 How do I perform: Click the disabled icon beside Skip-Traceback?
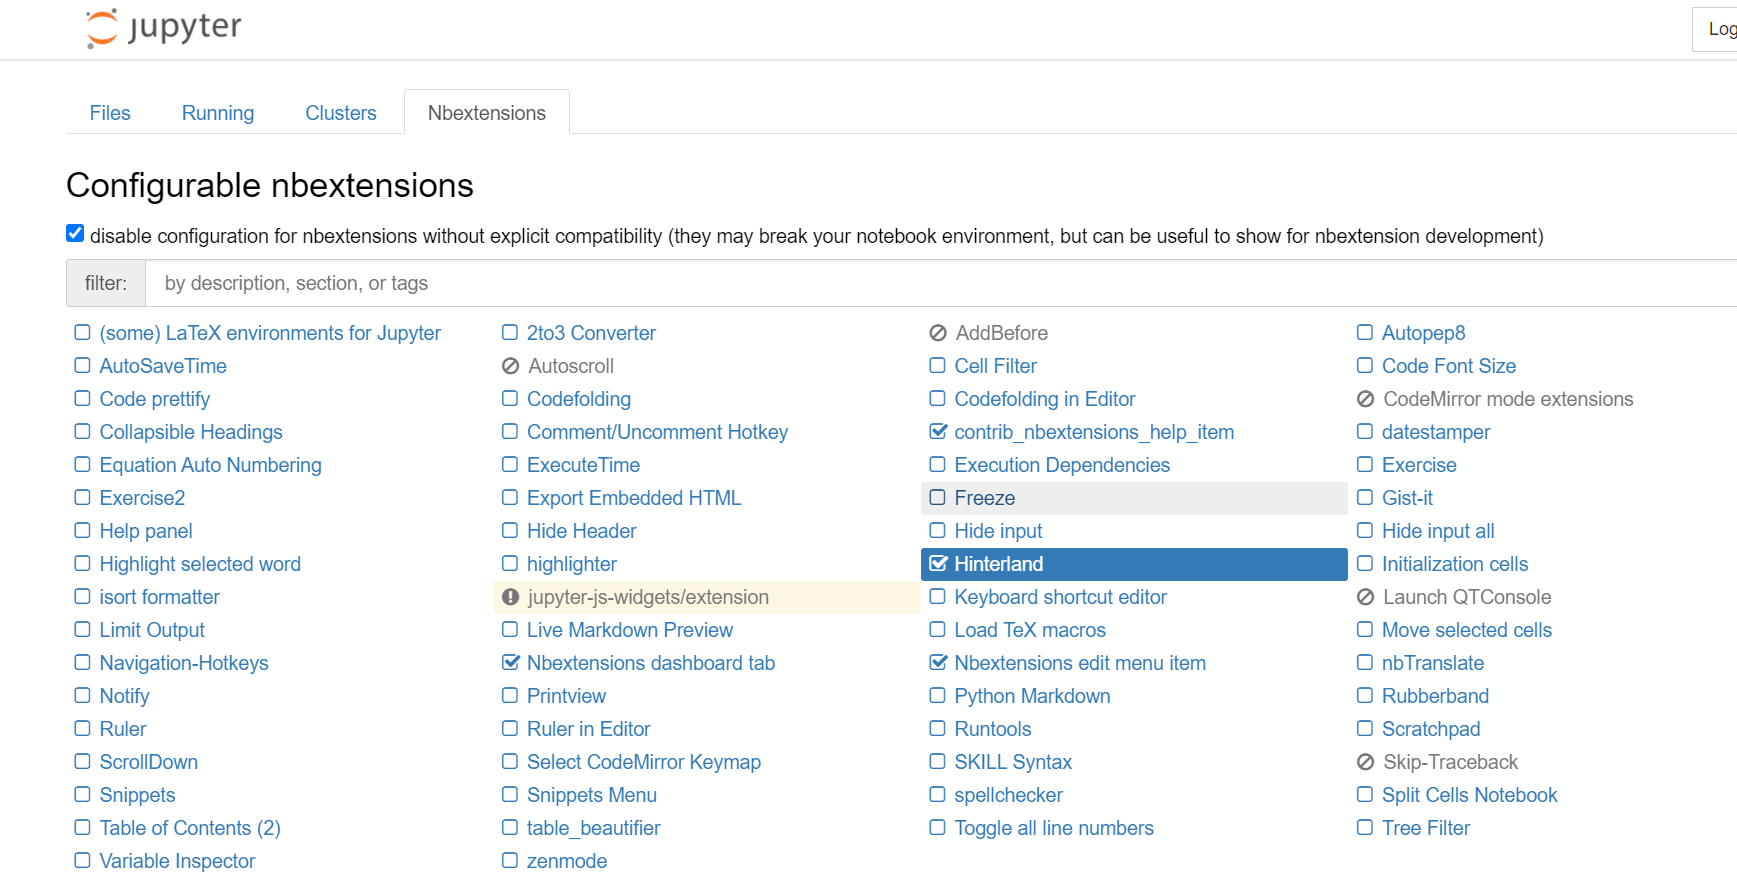click(x=1366, y=762)
